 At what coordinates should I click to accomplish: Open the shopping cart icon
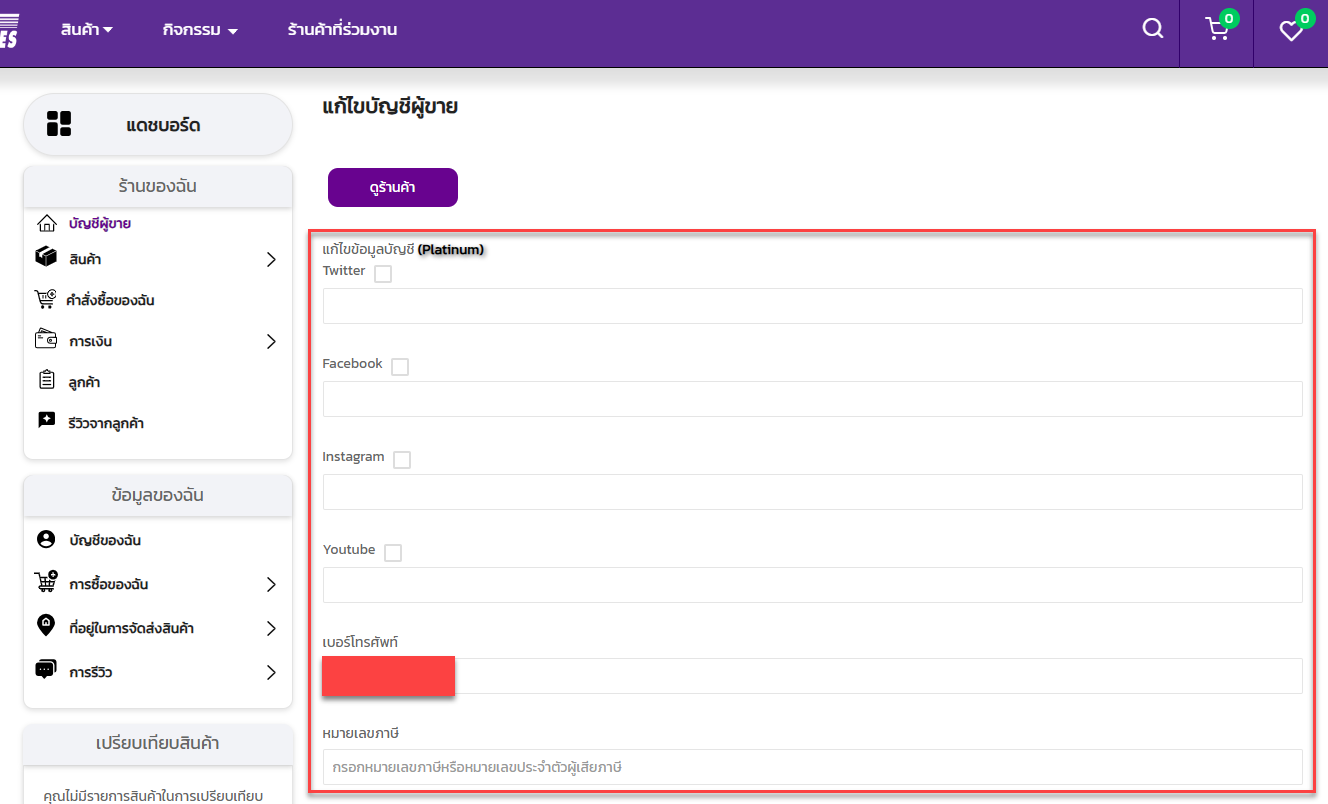1217,30
